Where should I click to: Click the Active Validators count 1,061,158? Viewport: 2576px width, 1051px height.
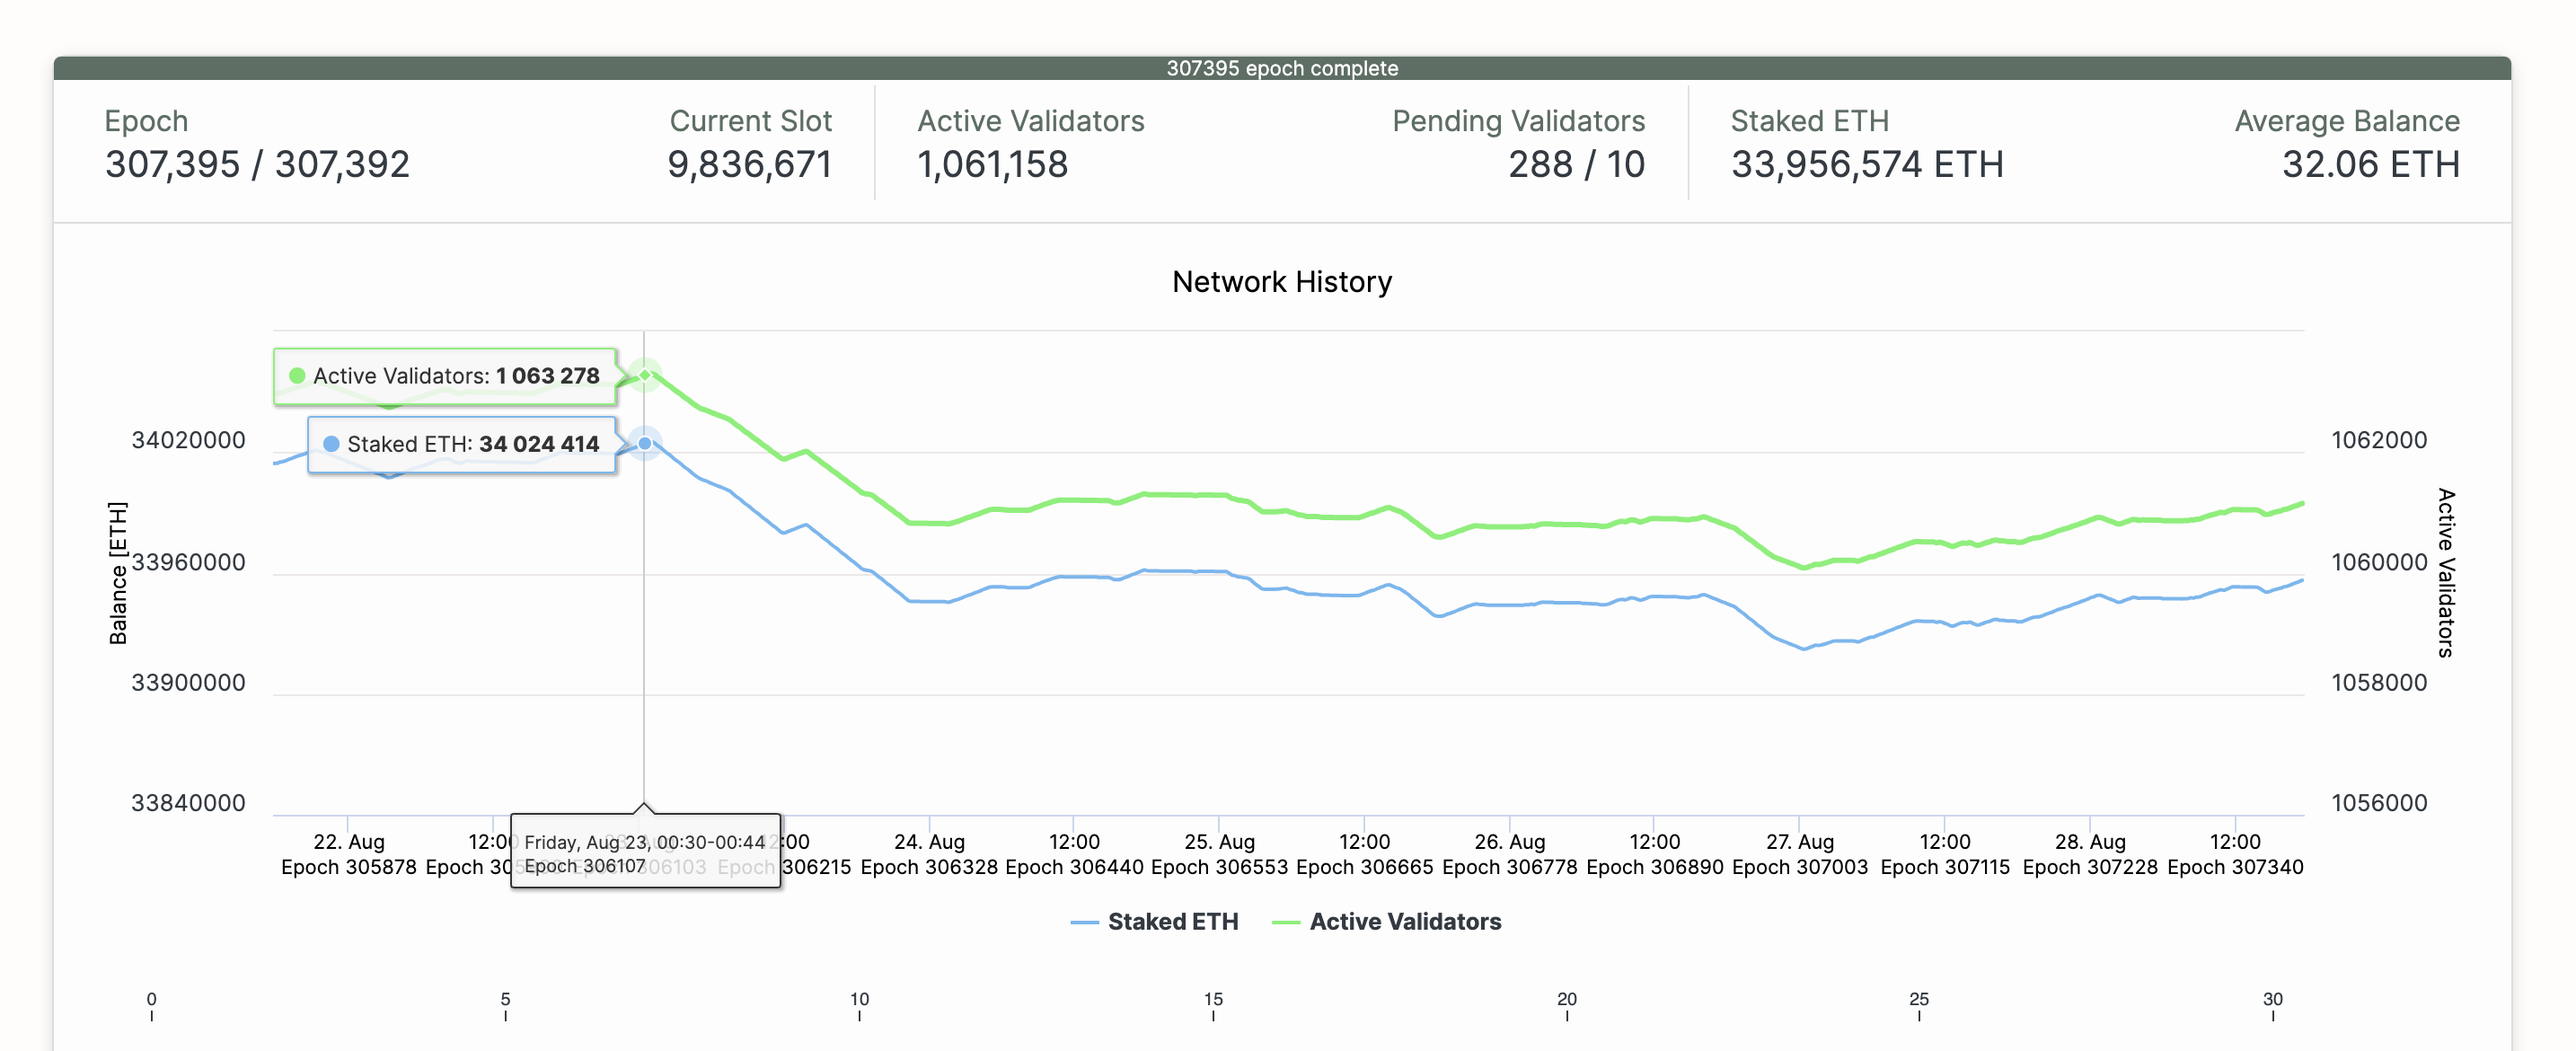[x=993, y=165]
